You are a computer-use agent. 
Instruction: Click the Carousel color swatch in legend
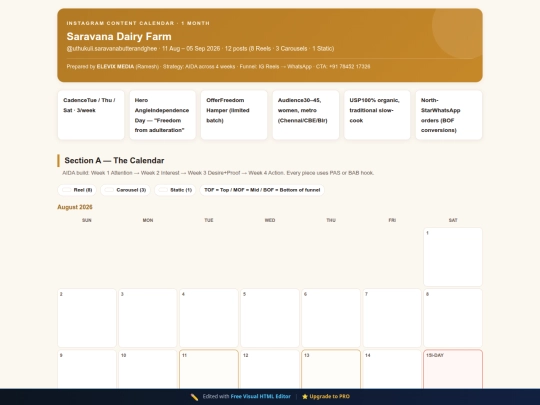tap(110, 190)
